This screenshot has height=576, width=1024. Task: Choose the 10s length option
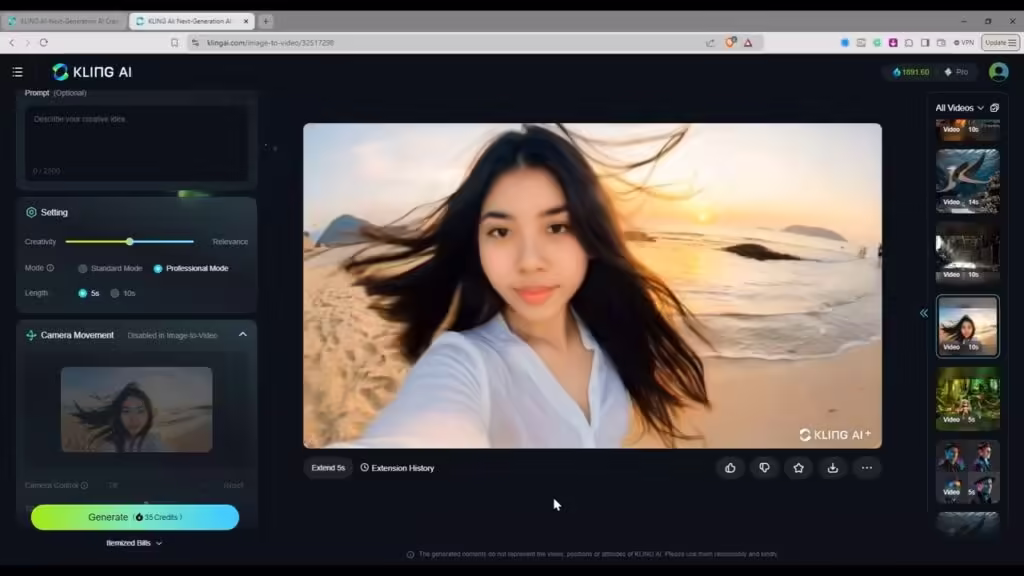[115, 293]
